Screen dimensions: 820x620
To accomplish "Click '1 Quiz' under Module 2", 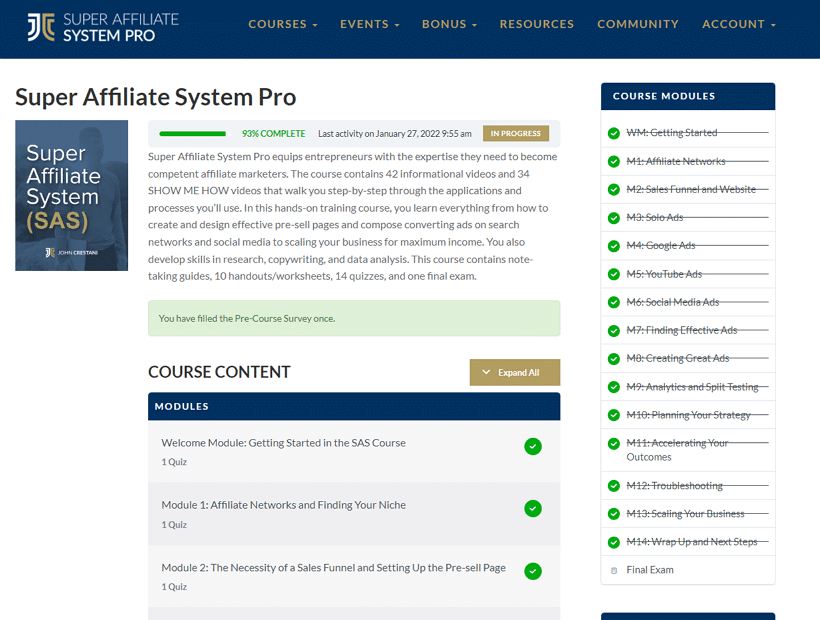I will click(174, 587).
